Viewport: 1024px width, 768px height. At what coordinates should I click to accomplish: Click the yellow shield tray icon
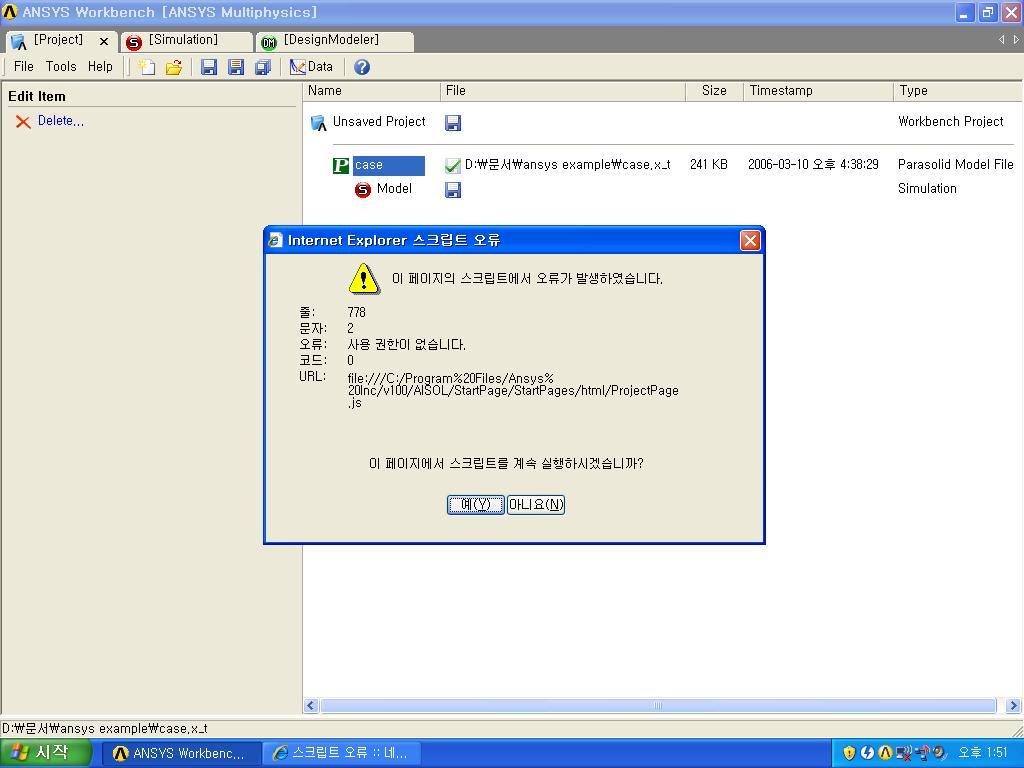[848, 753]
